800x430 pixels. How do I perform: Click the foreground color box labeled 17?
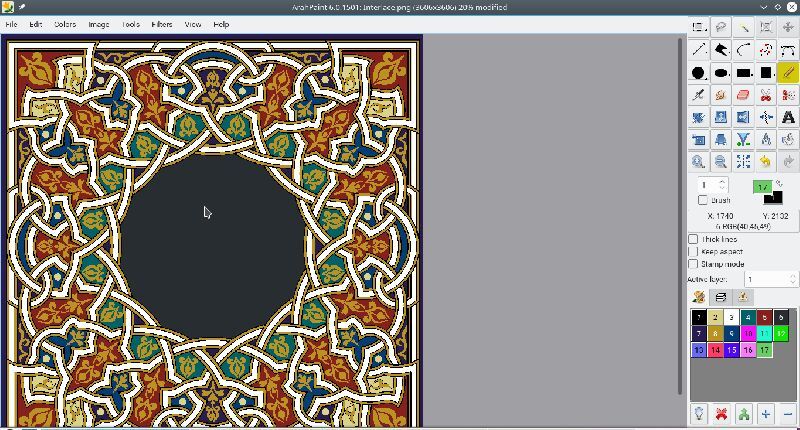point(762,187)
